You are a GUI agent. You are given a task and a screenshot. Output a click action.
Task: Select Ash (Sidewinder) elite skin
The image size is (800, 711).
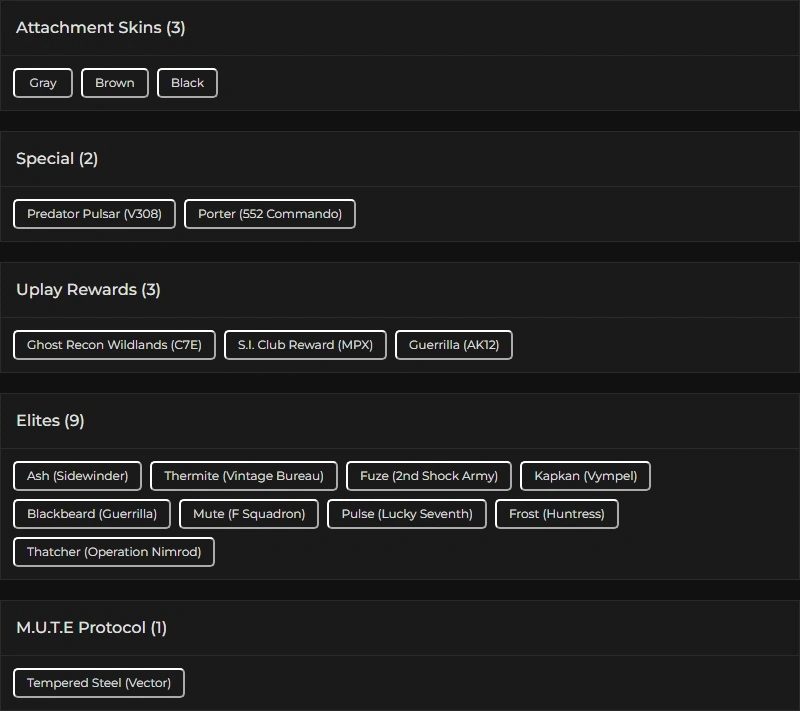tap(78, 476)
